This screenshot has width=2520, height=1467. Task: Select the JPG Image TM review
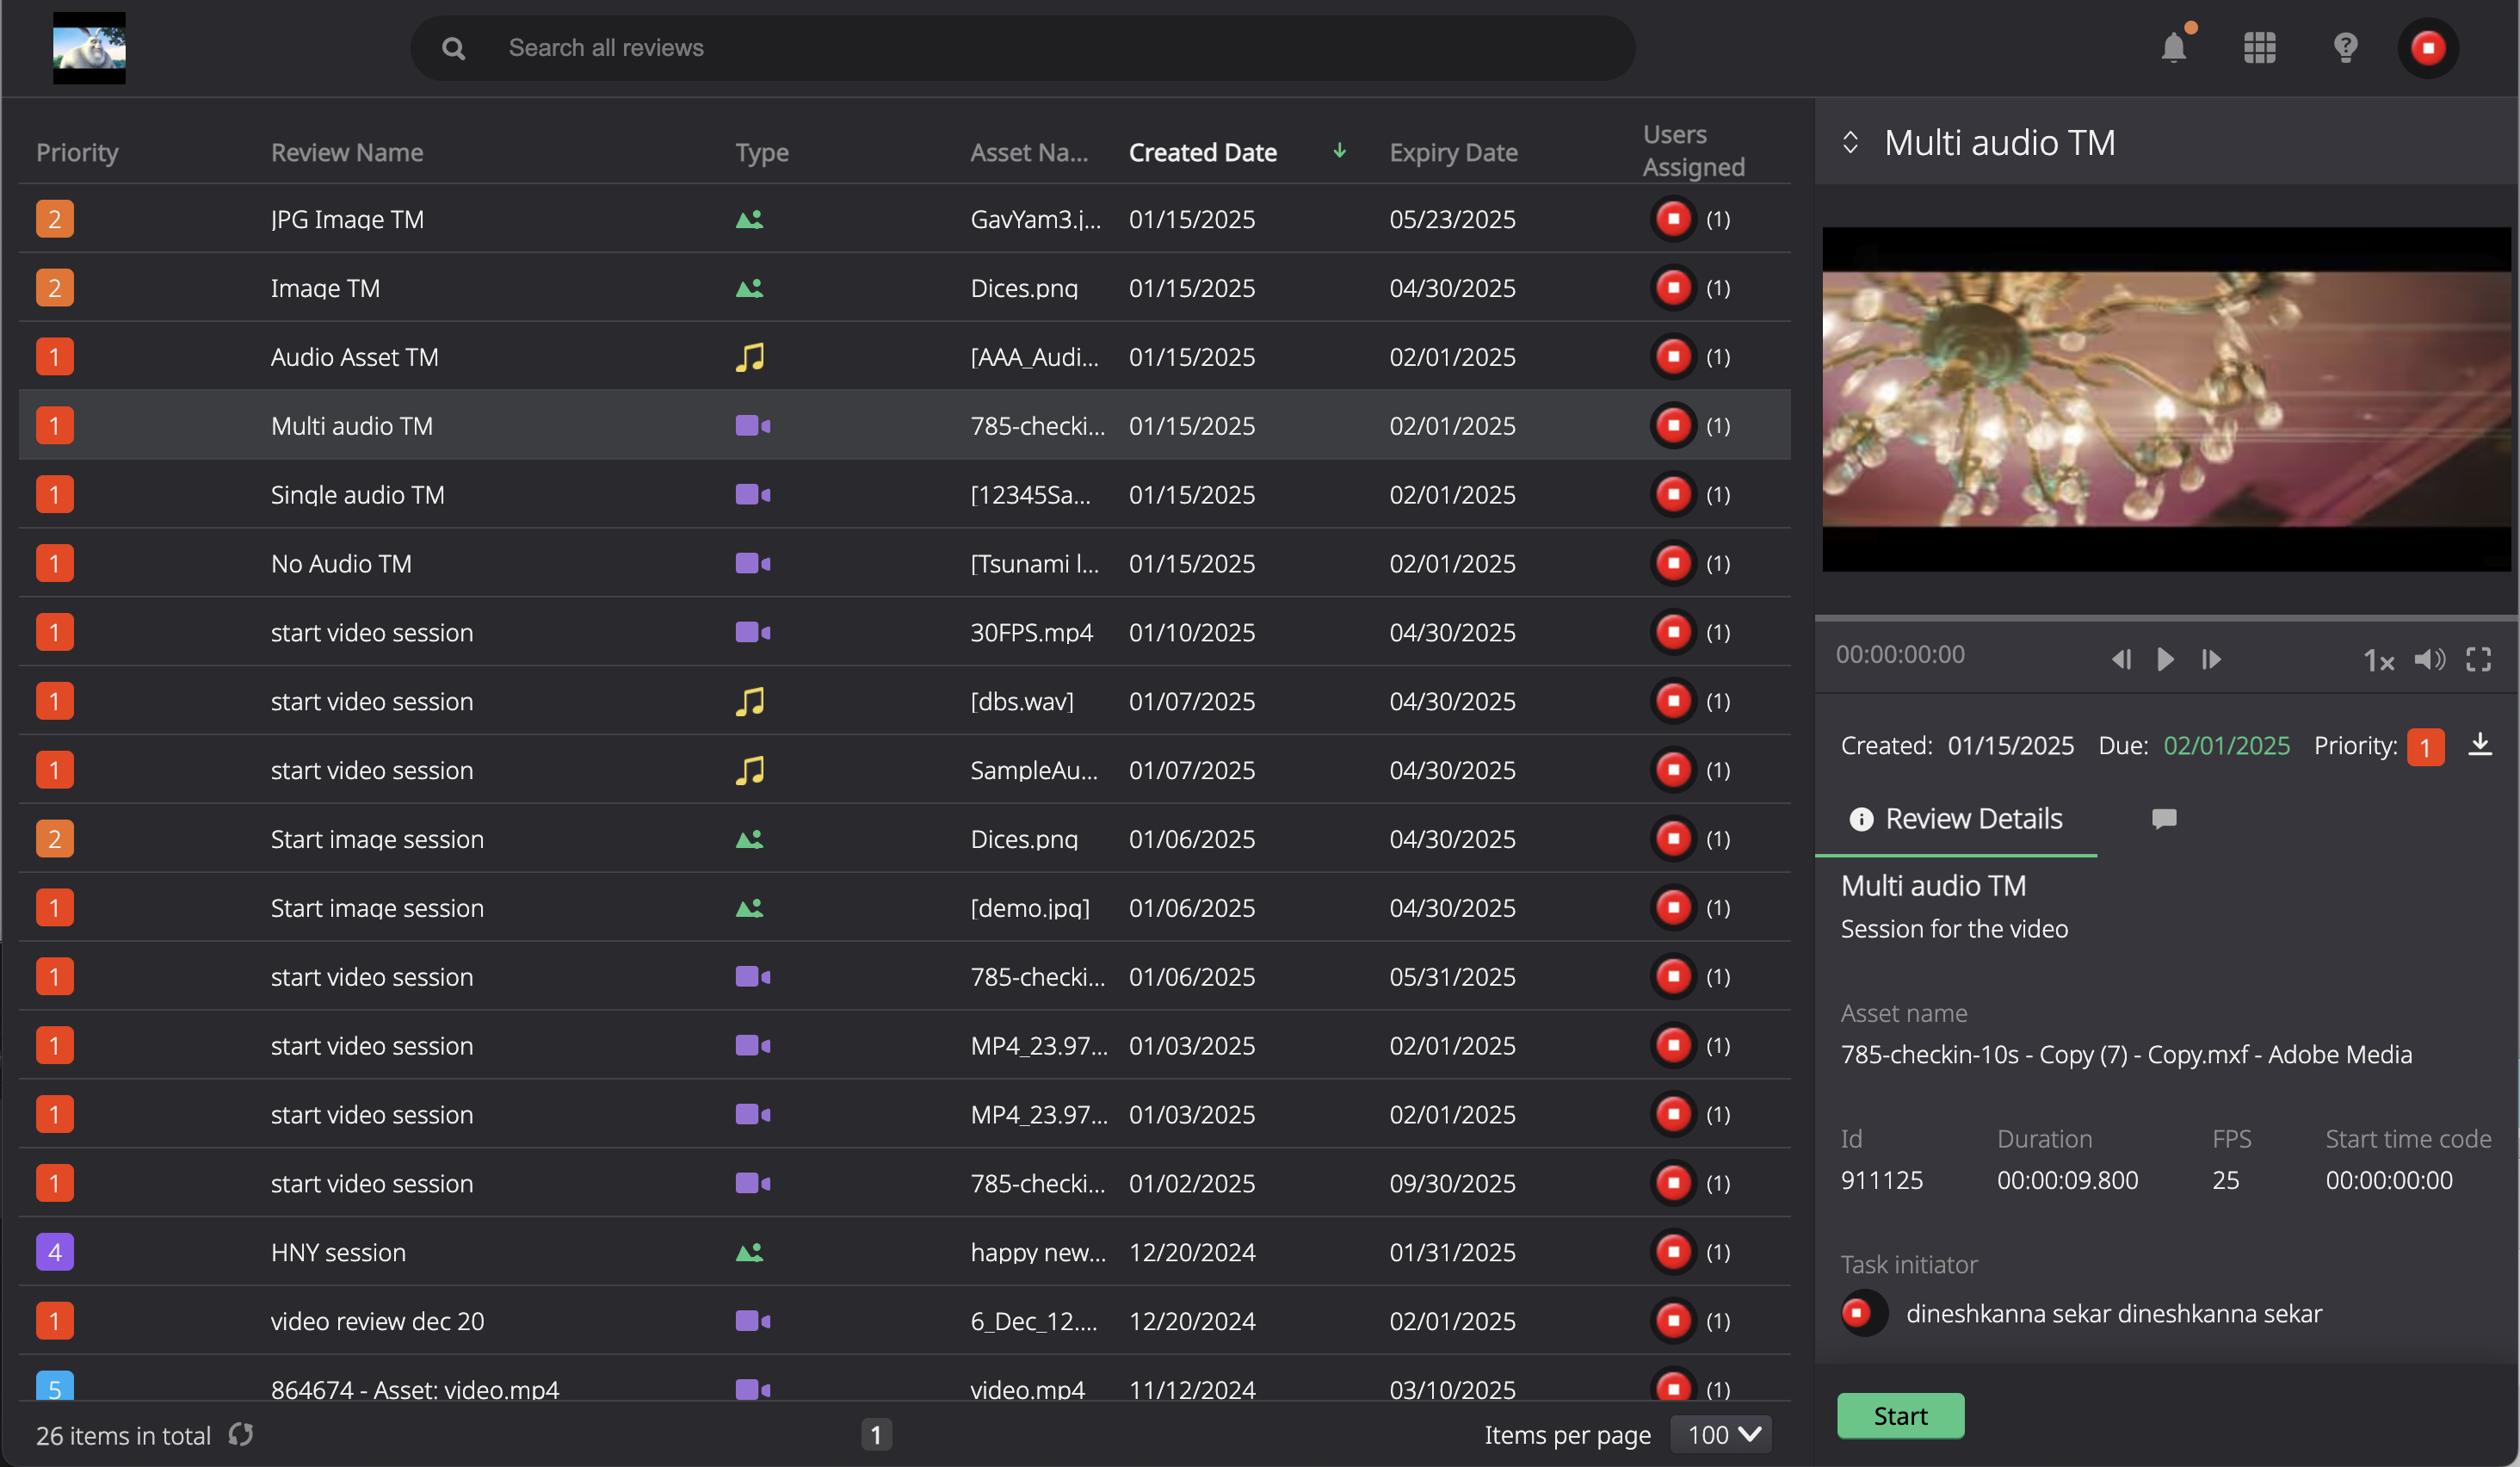click(x=904, y=219)
